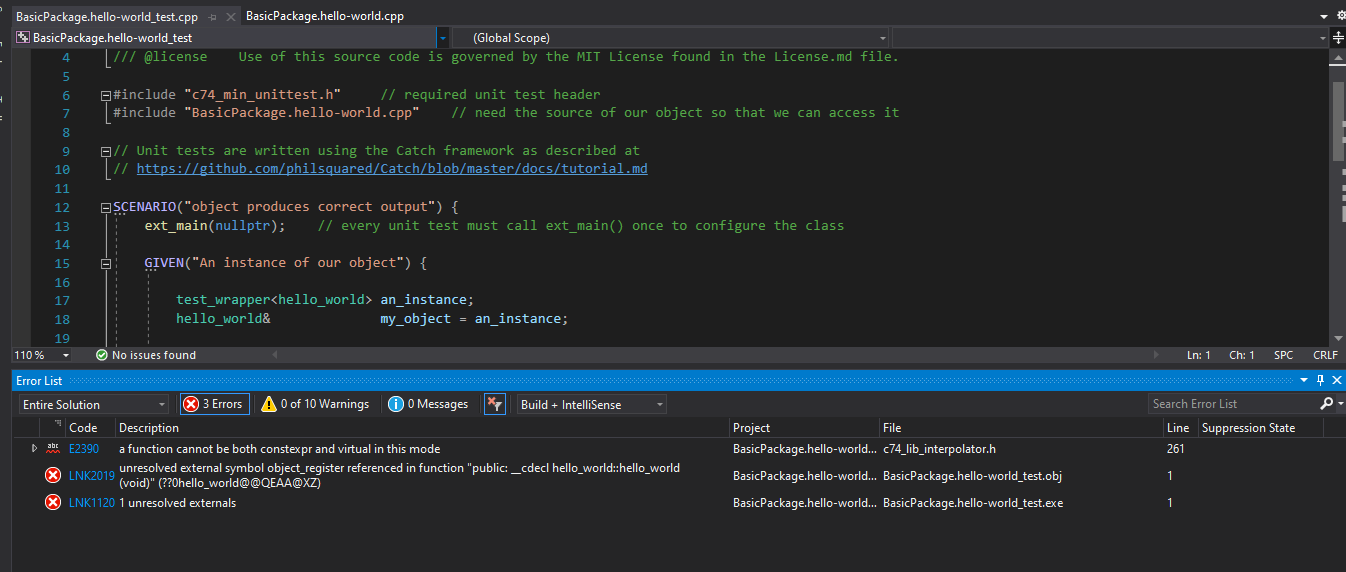Click the clear Error List filters icon

pos(494,404)
